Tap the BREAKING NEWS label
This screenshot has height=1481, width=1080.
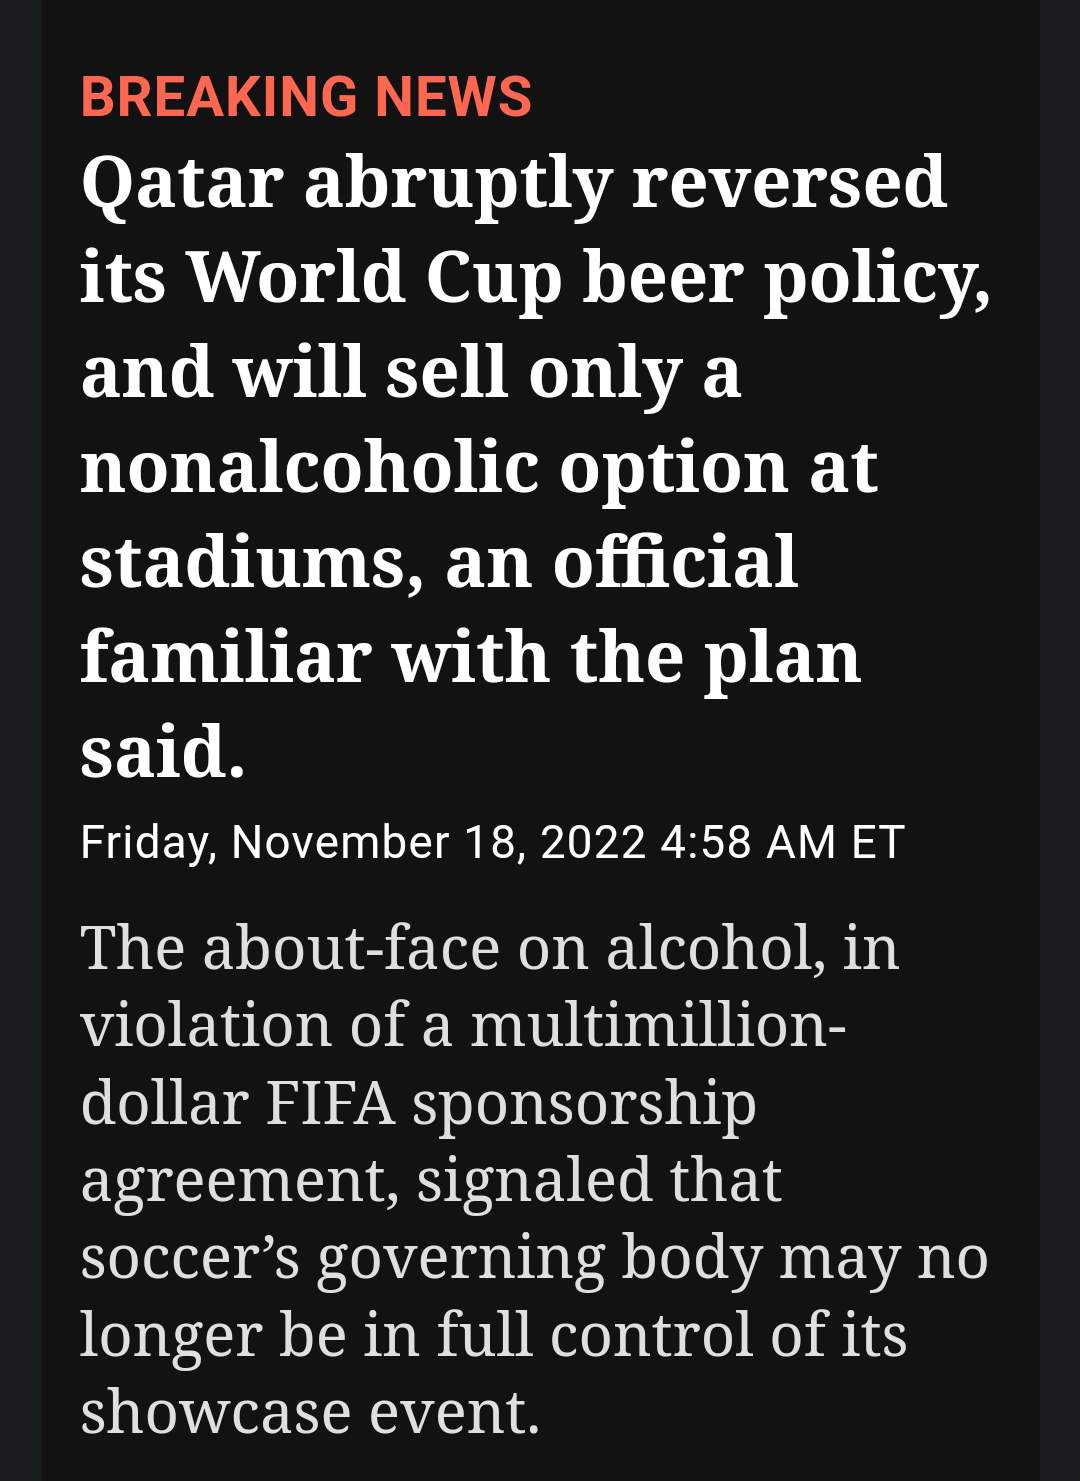(x=305, y=97)
